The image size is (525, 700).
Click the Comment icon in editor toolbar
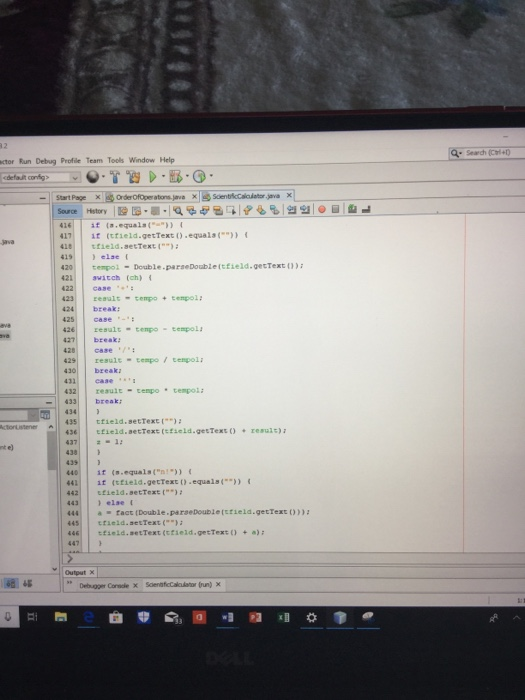(352, 208)
